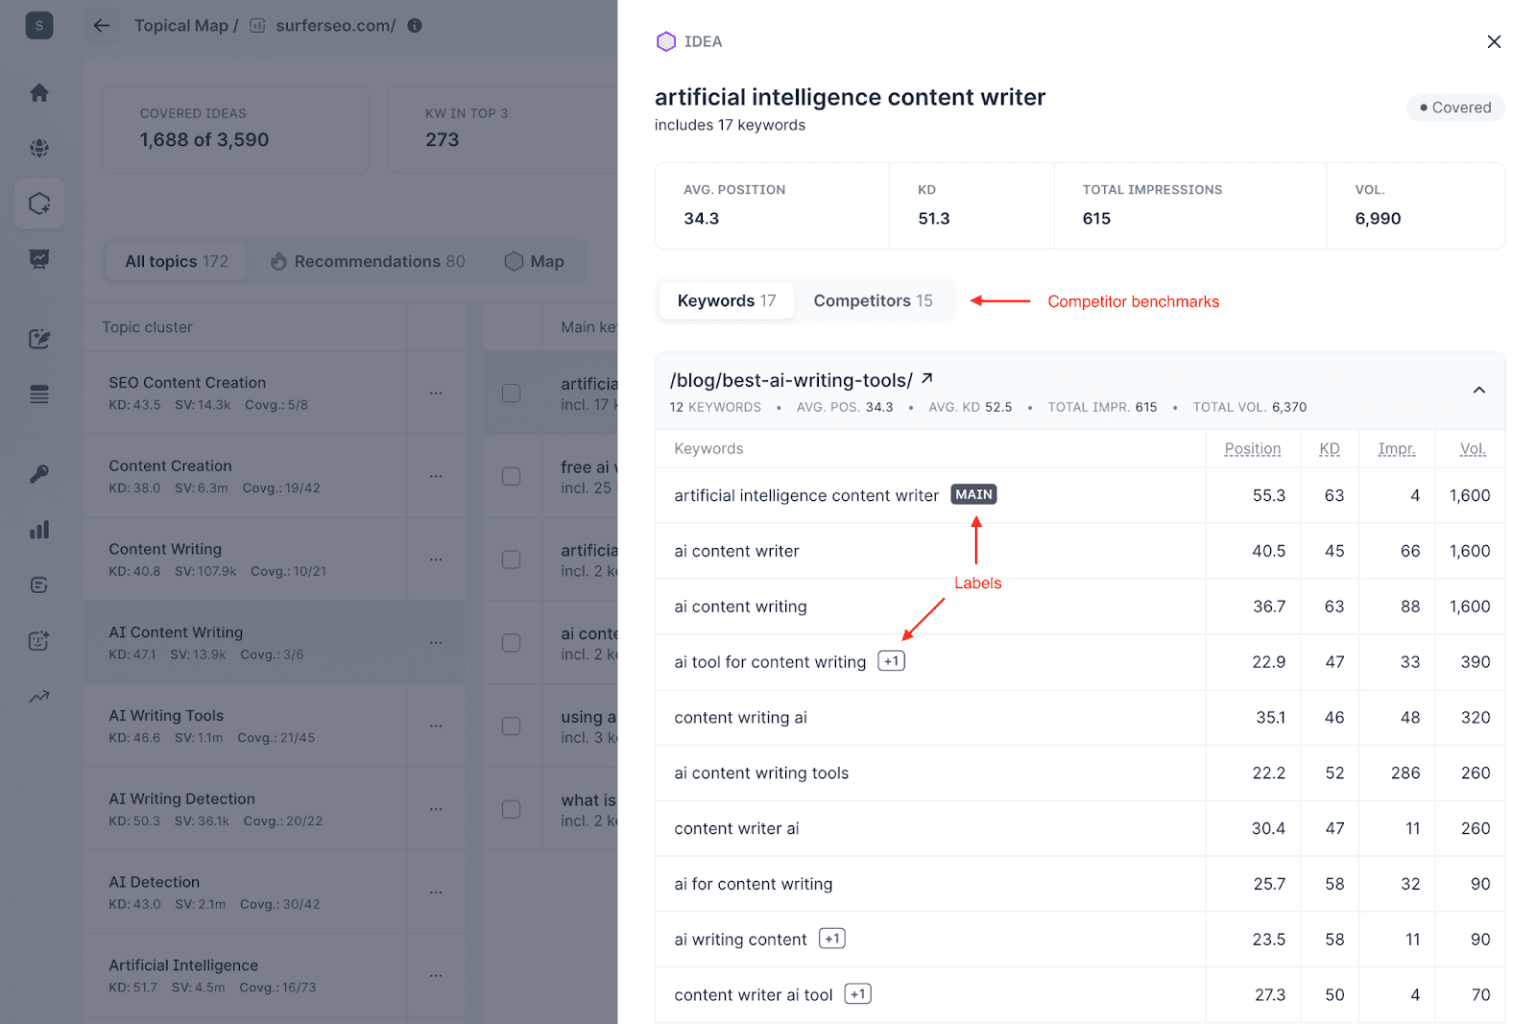Tick checkbox for using a row
The image size is (1536, 1024).
pos(511,726)
